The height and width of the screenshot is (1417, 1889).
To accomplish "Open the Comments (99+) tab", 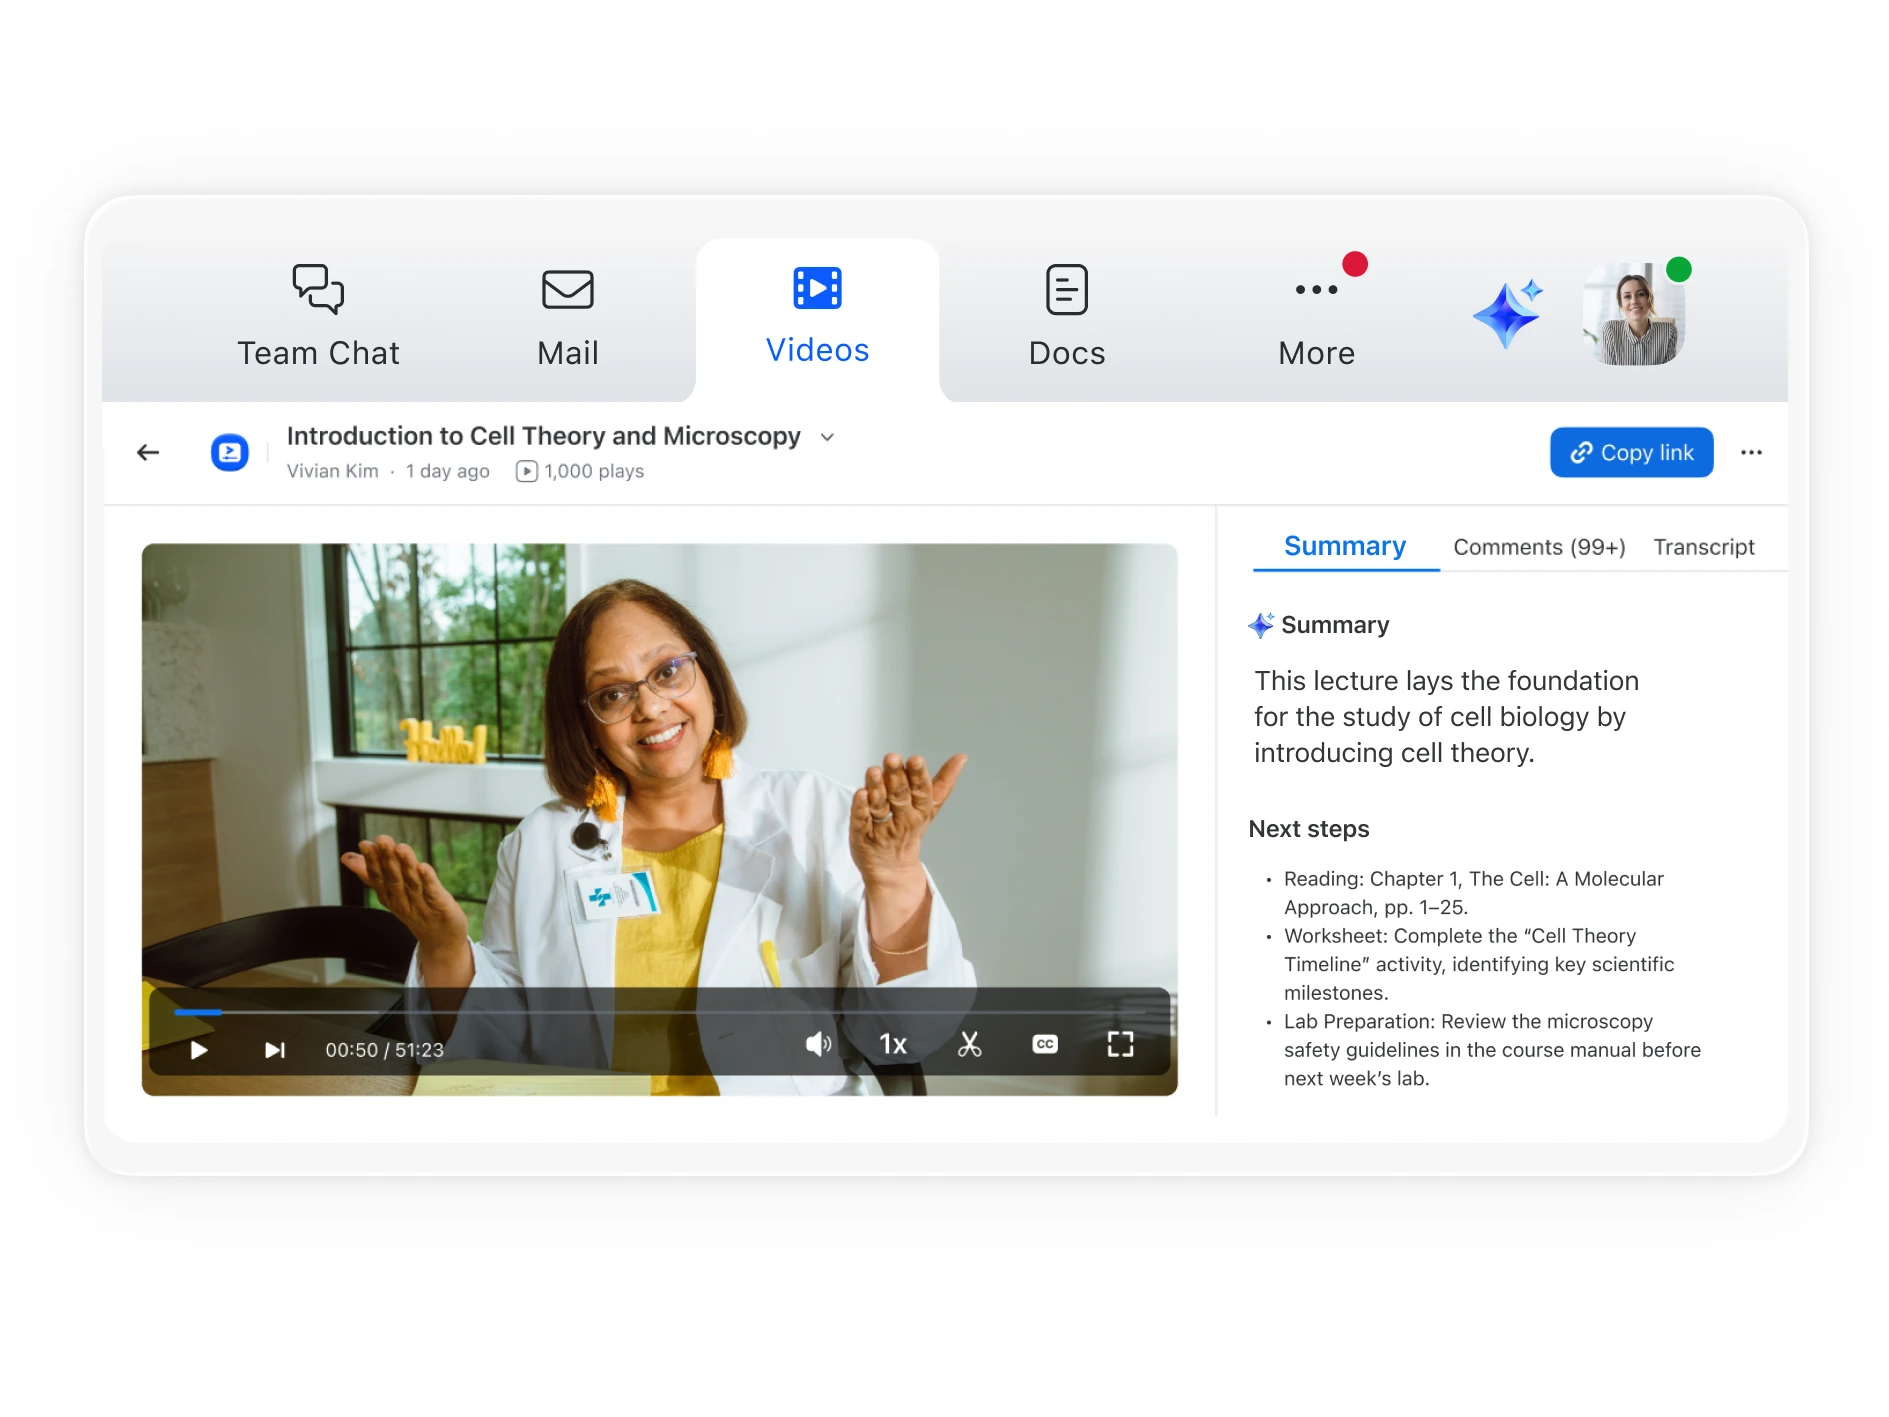I will pyautogui.click(x=1538, y=547).
